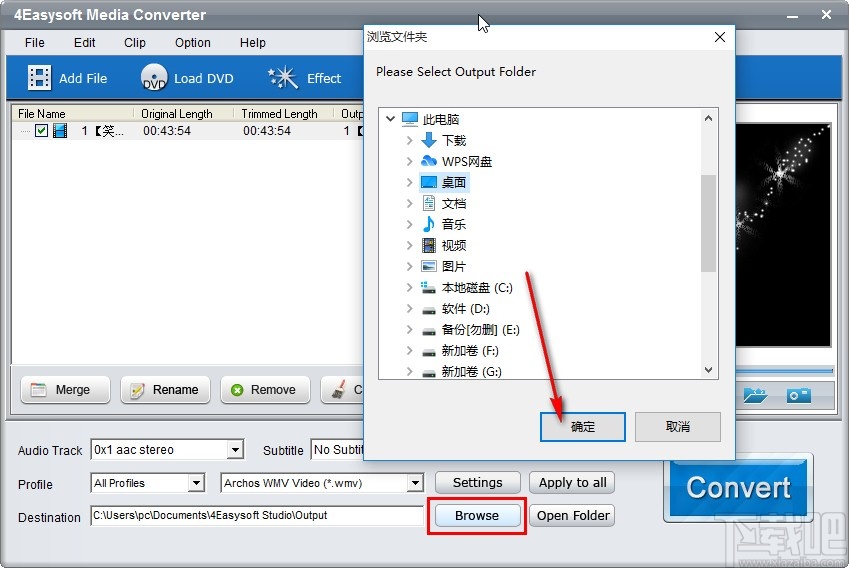Click the 确定 button

[583, 427]
